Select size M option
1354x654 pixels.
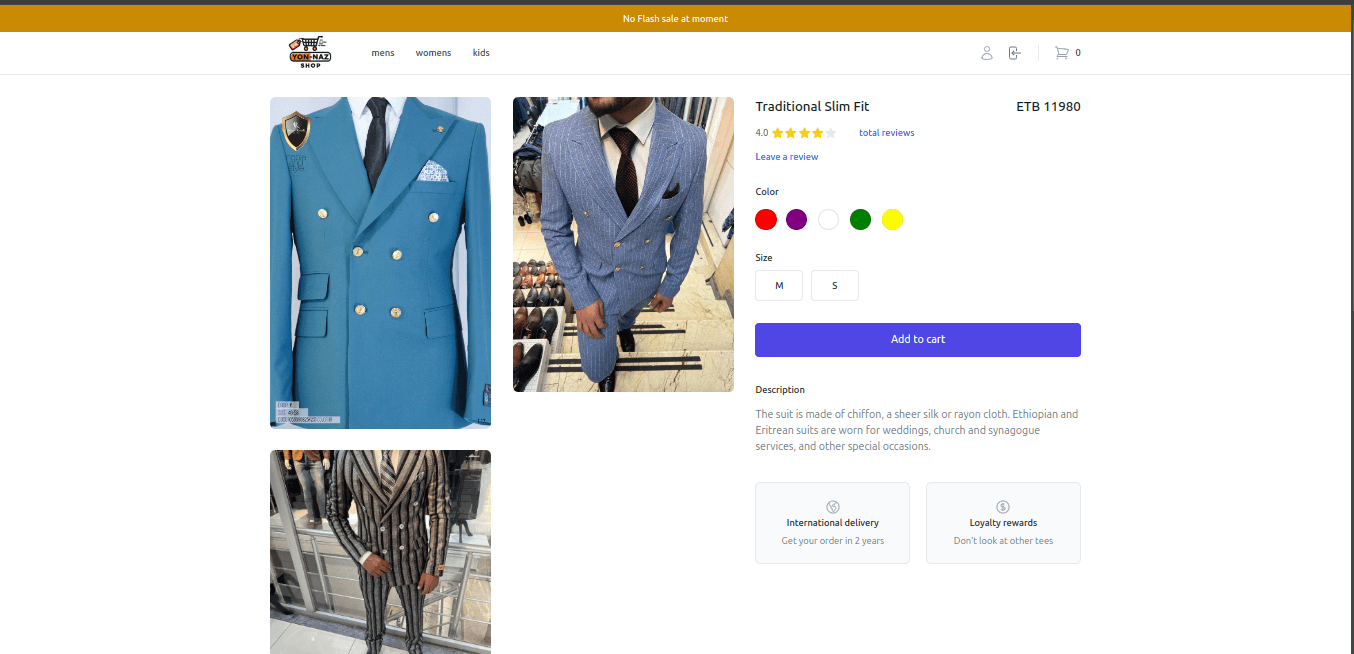779,285
